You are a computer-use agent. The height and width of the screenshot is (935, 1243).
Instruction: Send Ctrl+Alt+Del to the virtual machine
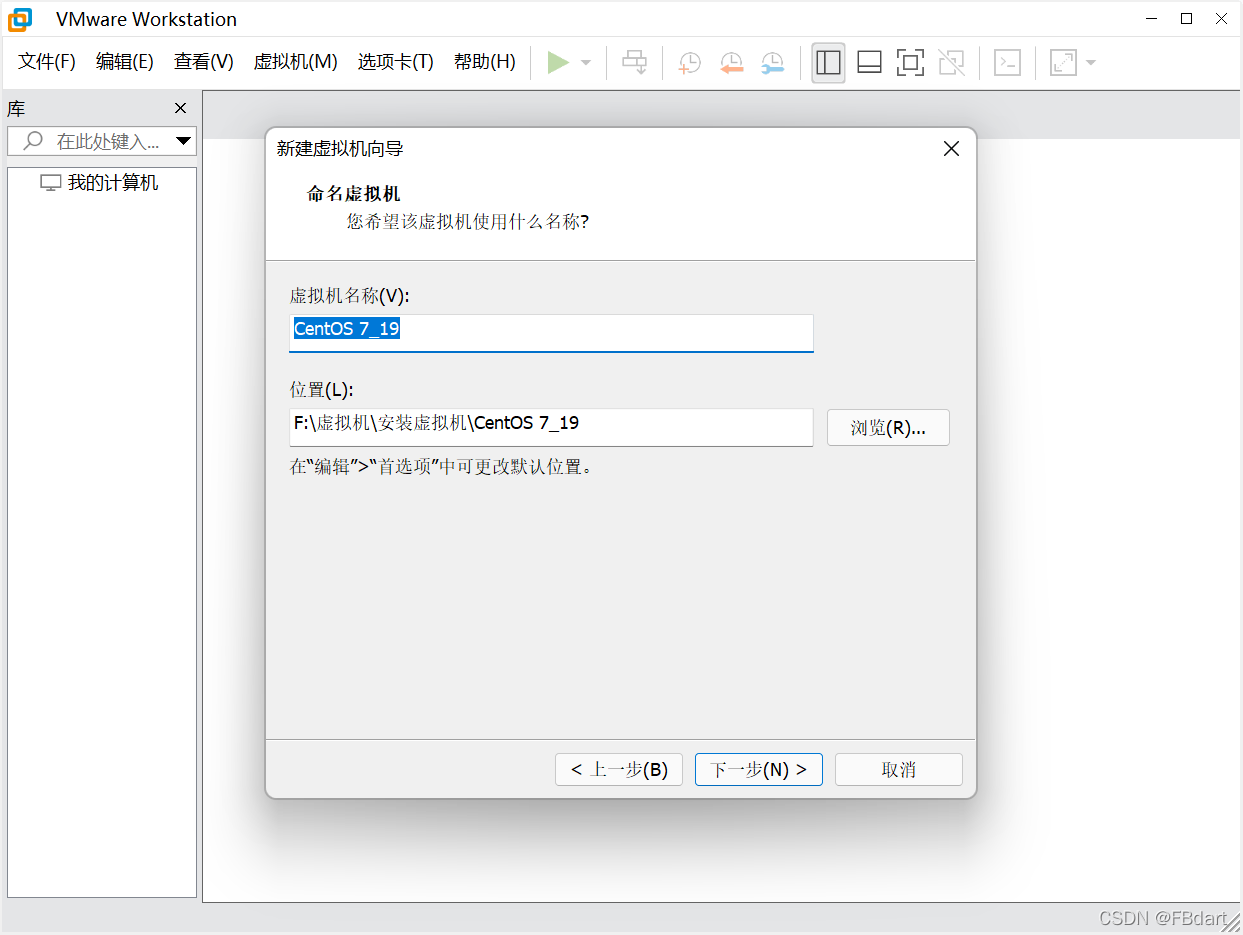point(634,62)
